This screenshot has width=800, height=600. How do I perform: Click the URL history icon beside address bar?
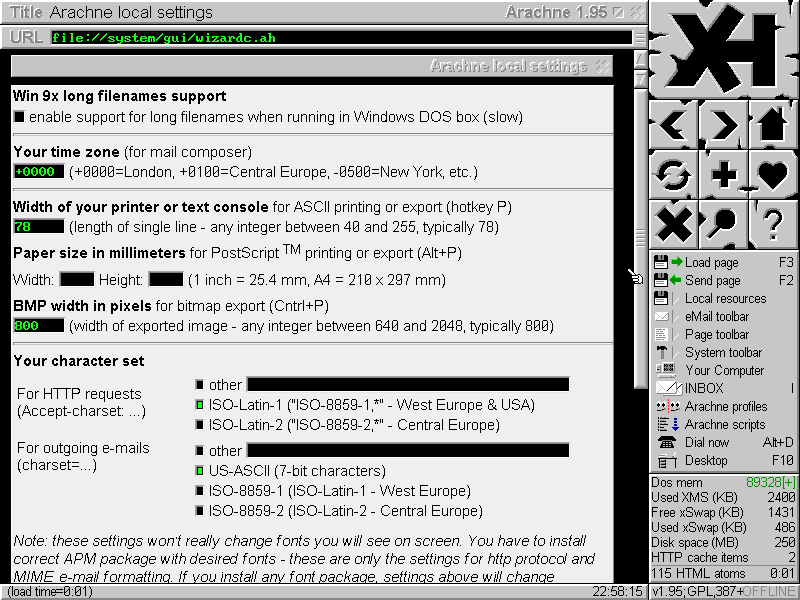point(639,37)
